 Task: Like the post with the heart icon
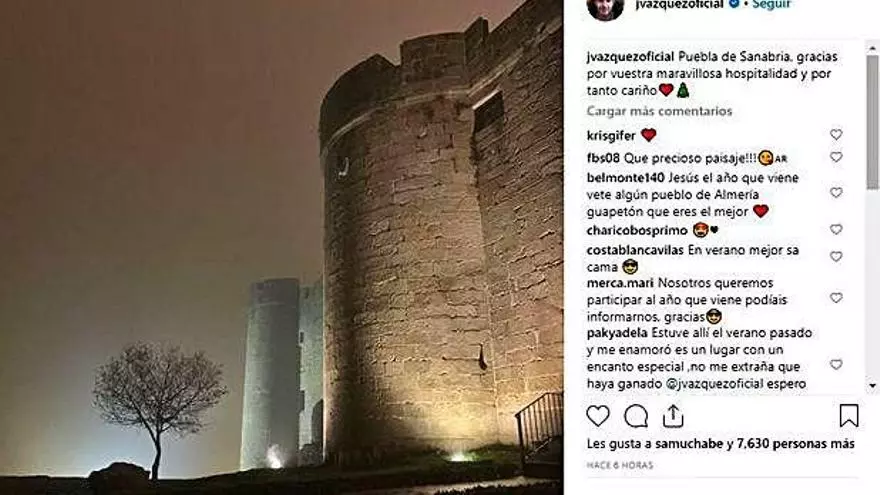[598, 416]
